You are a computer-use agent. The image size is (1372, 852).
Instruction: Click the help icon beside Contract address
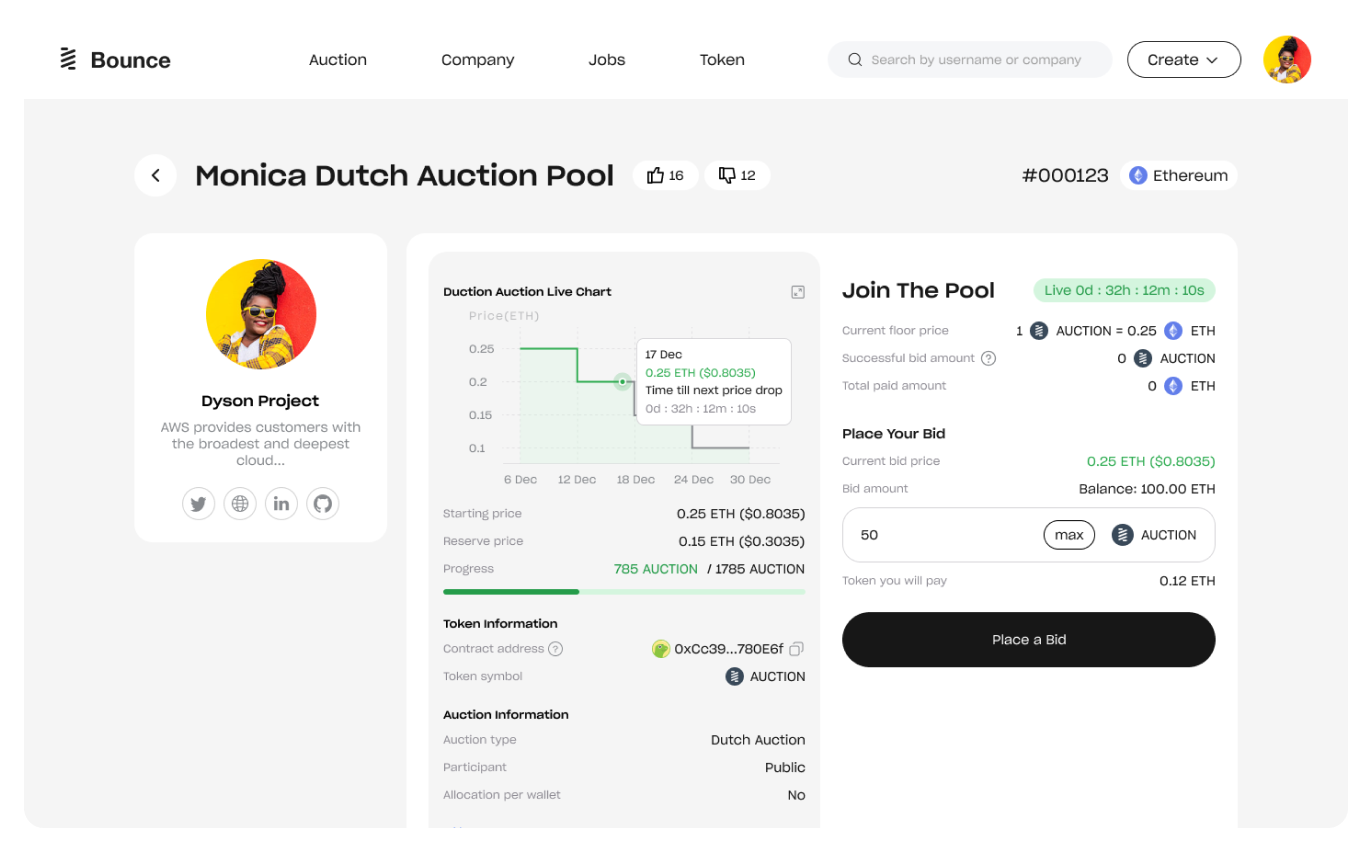(556, 649)
